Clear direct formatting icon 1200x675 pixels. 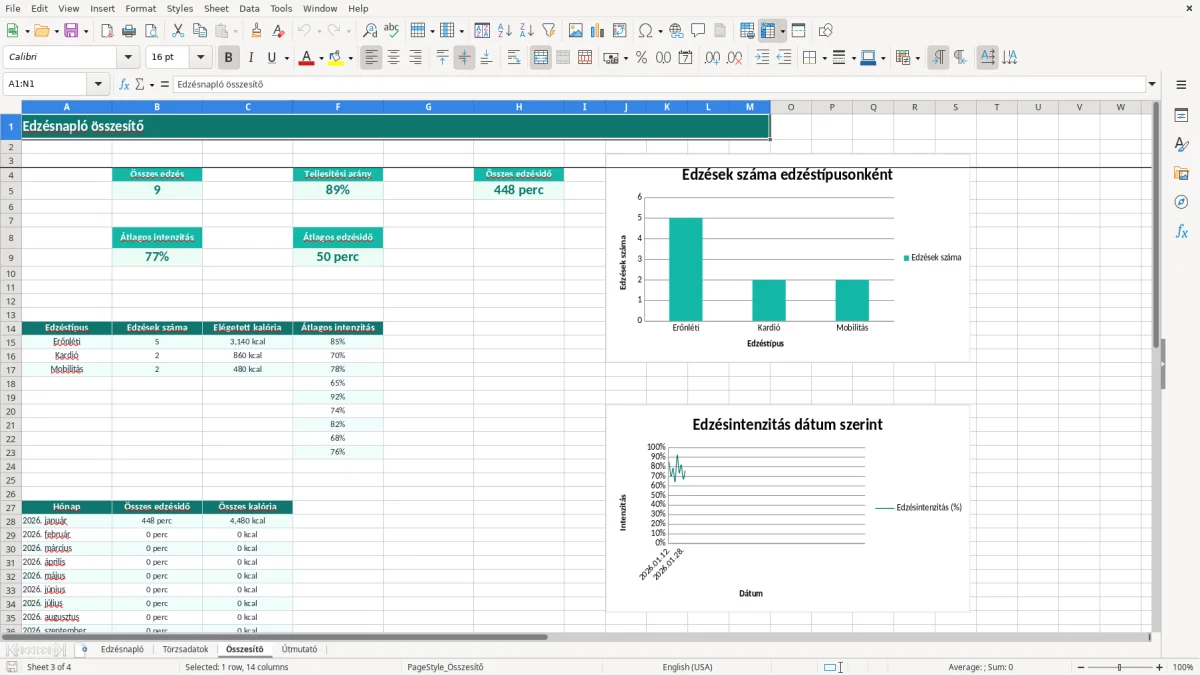click(279, 31)
